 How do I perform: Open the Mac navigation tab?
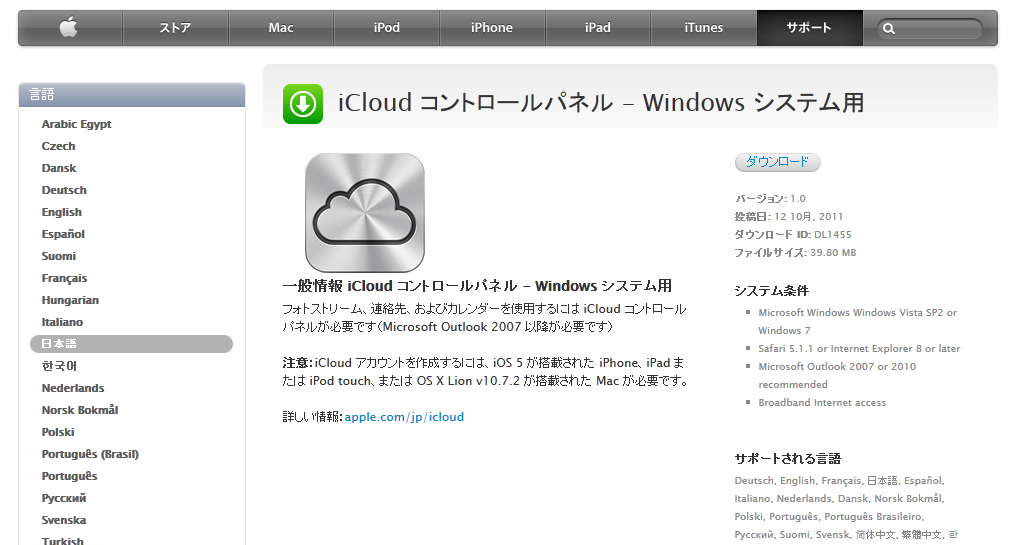click(281, 28)
